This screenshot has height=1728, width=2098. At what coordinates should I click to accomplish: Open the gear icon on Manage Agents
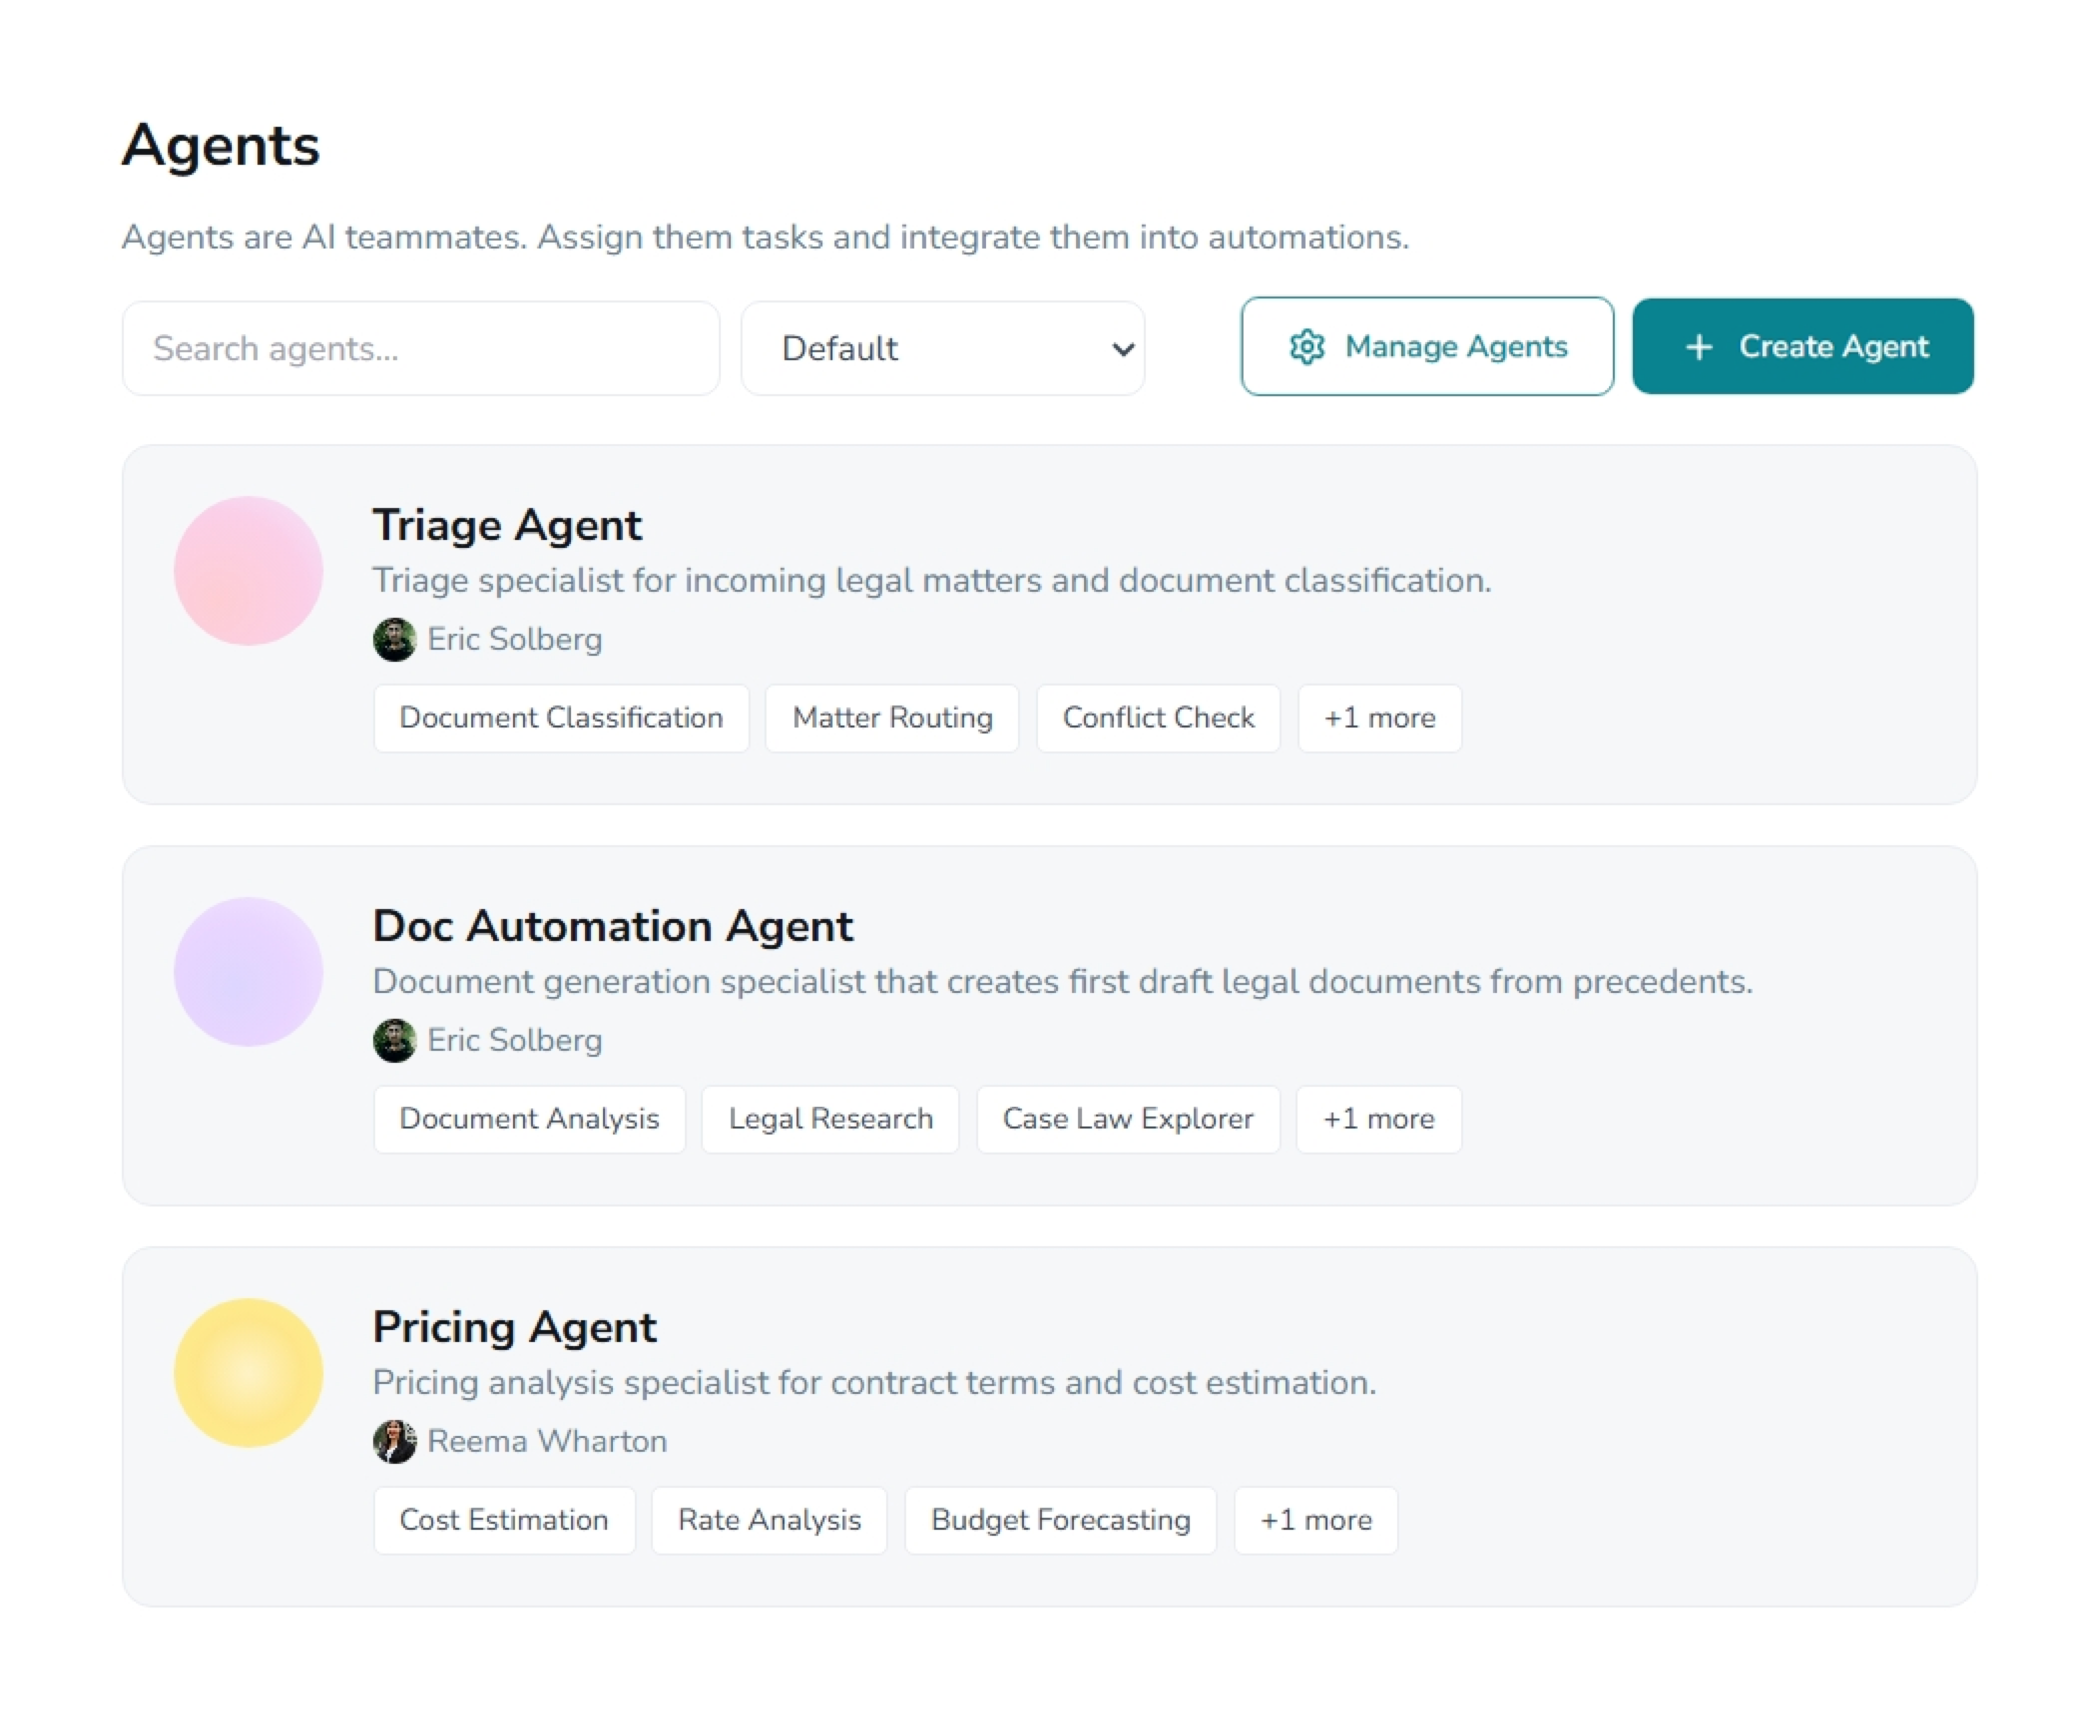click(x=1307, y=346)
